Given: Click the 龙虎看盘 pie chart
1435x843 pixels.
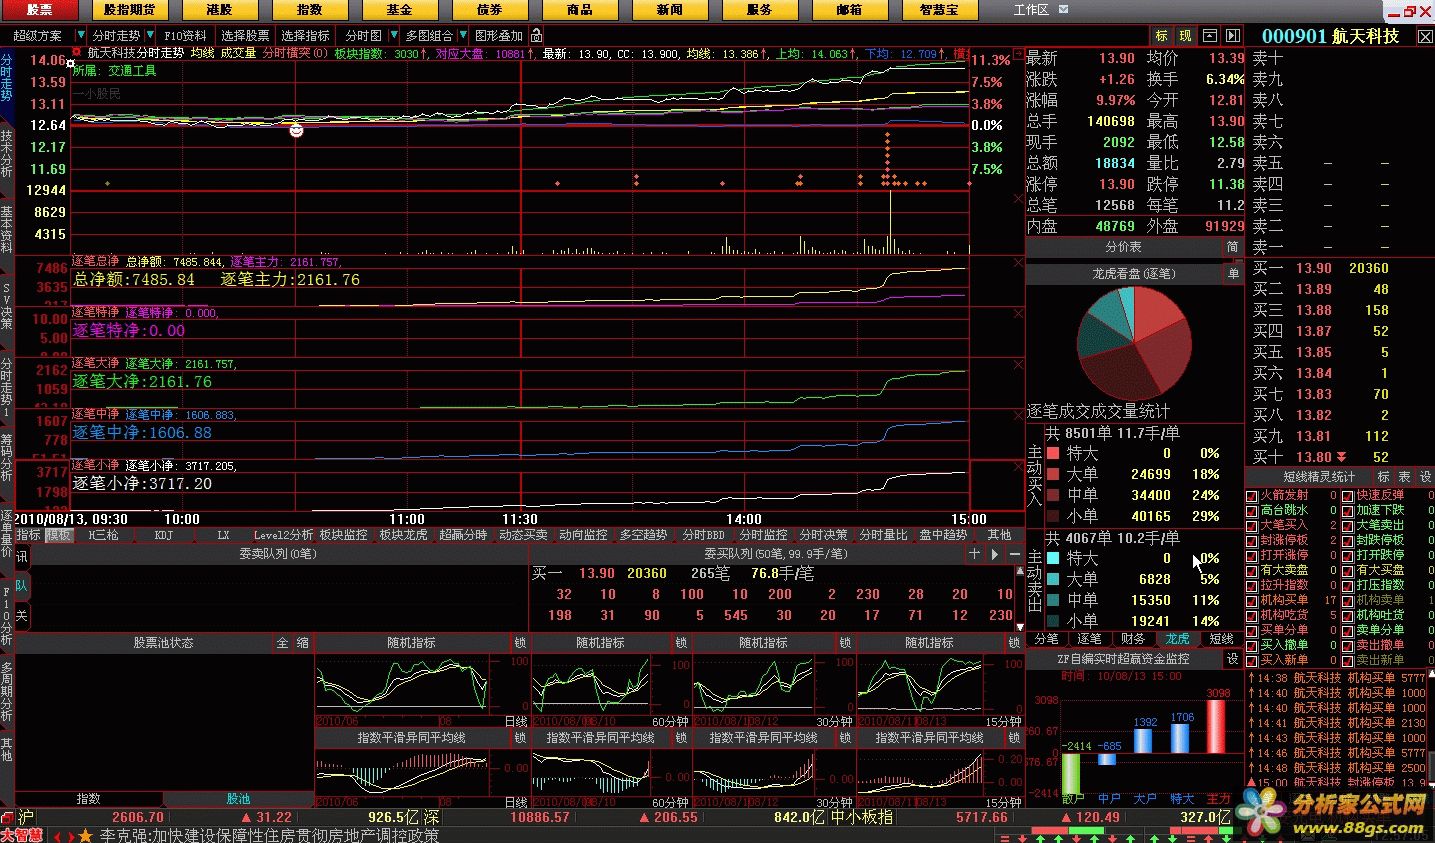Looking at the screenshot, I should 1134,342.
